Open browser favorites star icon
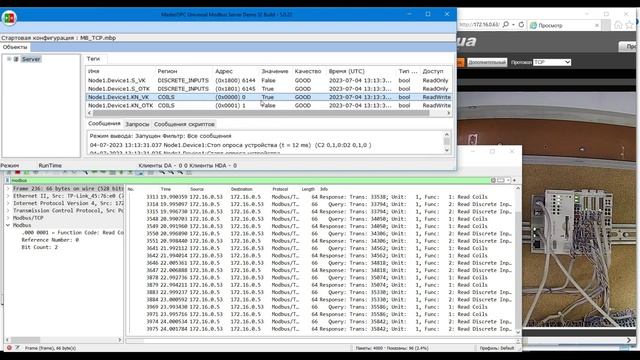This screenshot has width=640, height=360. (630, 25)
